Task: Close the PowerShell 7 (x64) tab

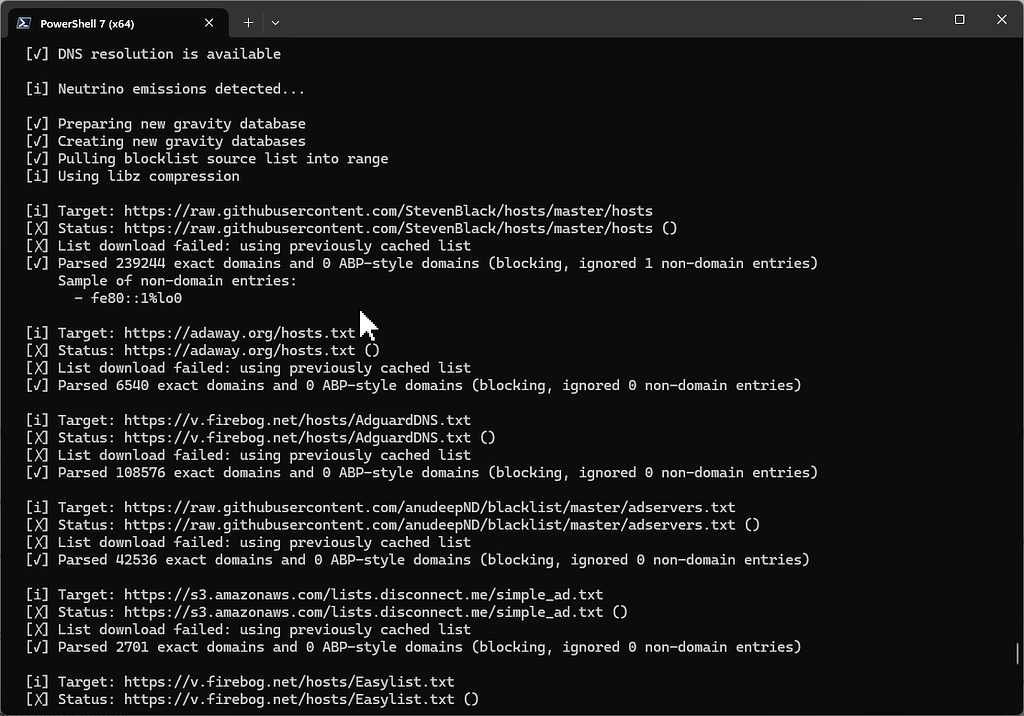Action: [209, 22]
